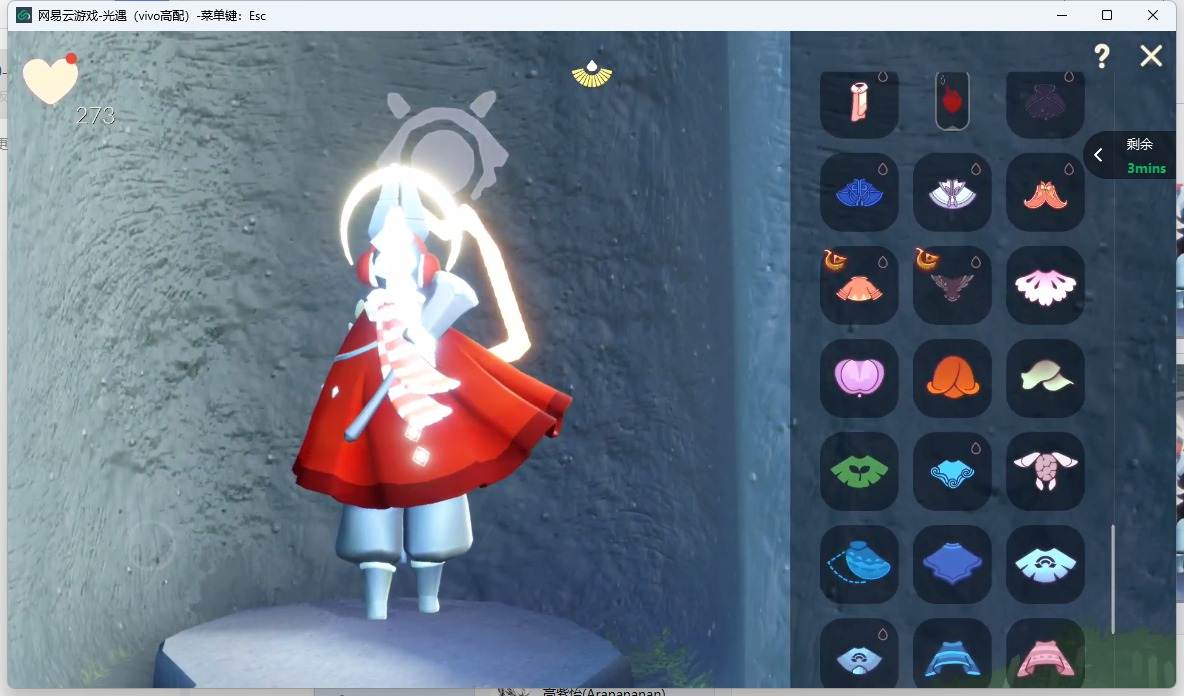Open the help question mark
This screenshot has height=696, width=1184.
pyautogui.click(x=1102, y=56)
